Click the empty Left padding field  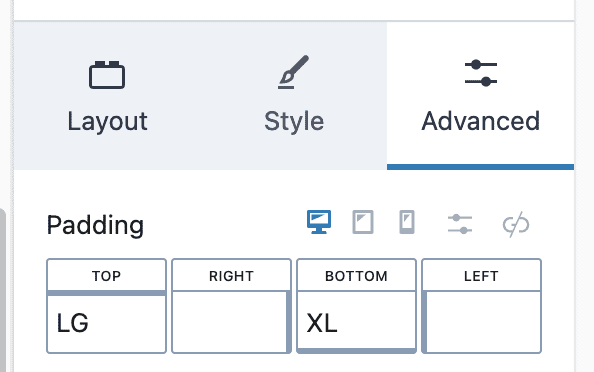(481, 322)
